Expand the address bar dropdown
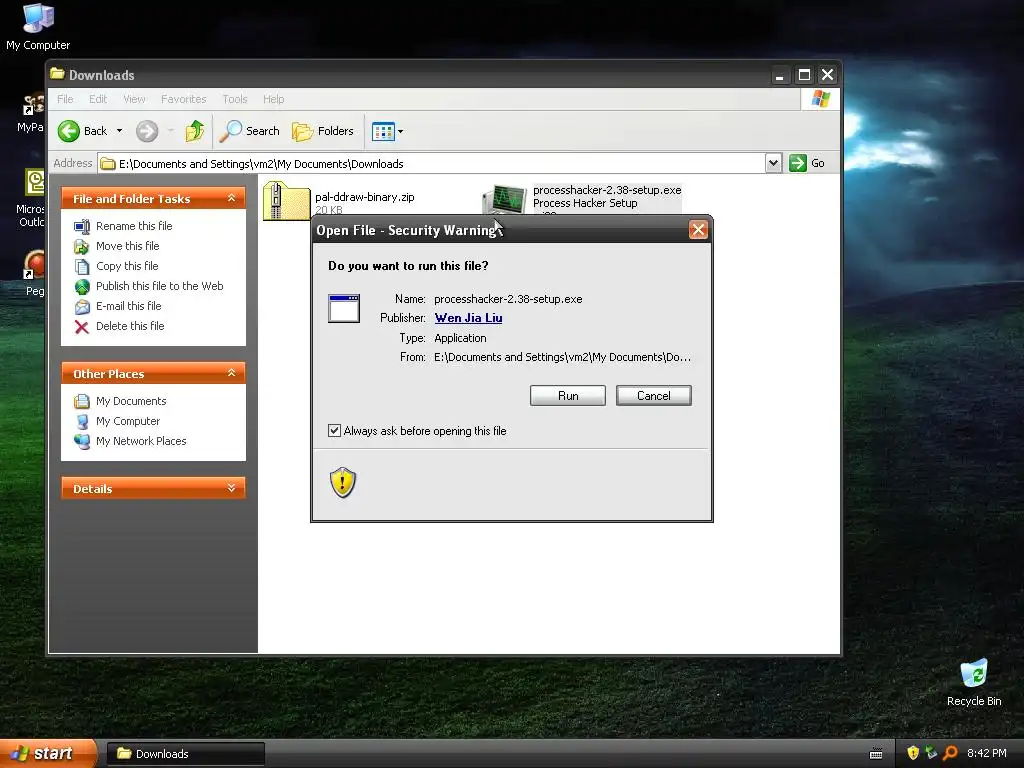 773,163
